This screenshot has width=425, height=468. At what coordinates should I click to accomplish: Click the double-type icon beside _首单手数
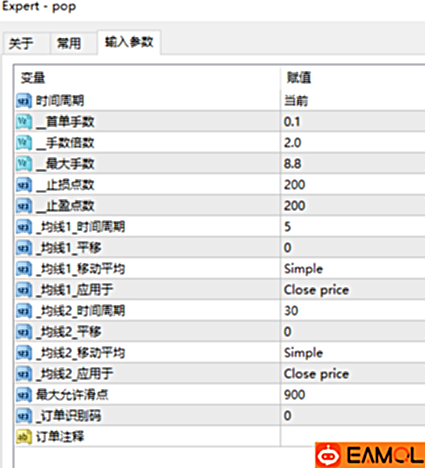(24, 122)
